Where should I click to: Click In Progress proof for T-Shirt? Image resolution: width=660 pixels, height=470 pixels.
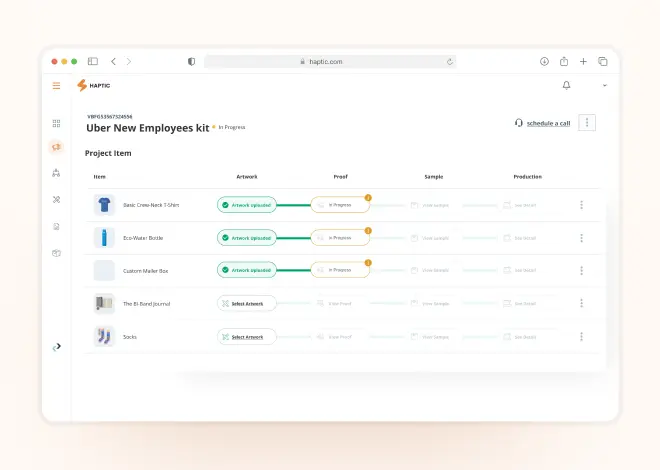(x=340, y=205)
